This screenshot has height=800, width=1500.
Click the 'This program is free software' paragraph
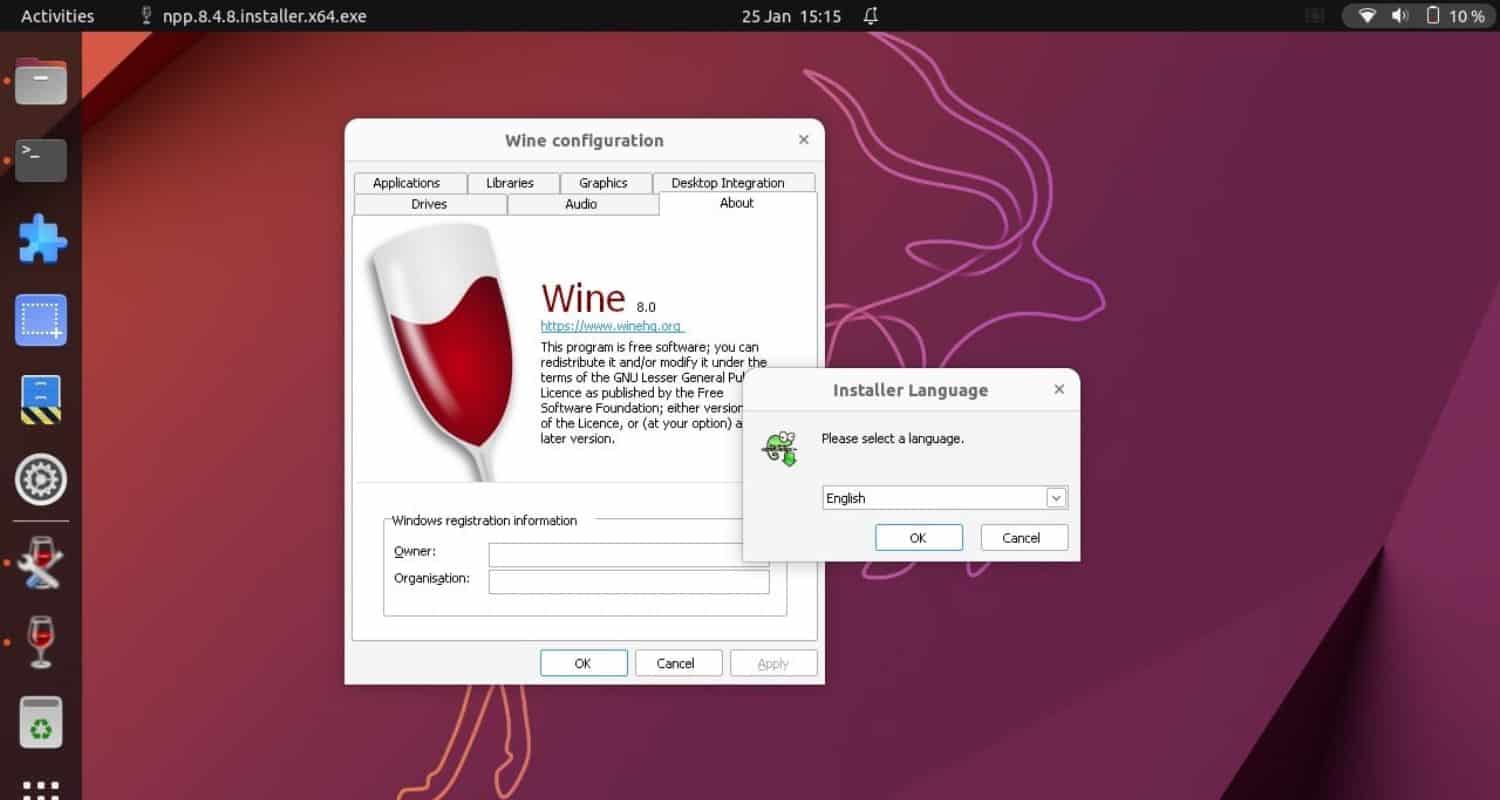click(x=654, y=393)
